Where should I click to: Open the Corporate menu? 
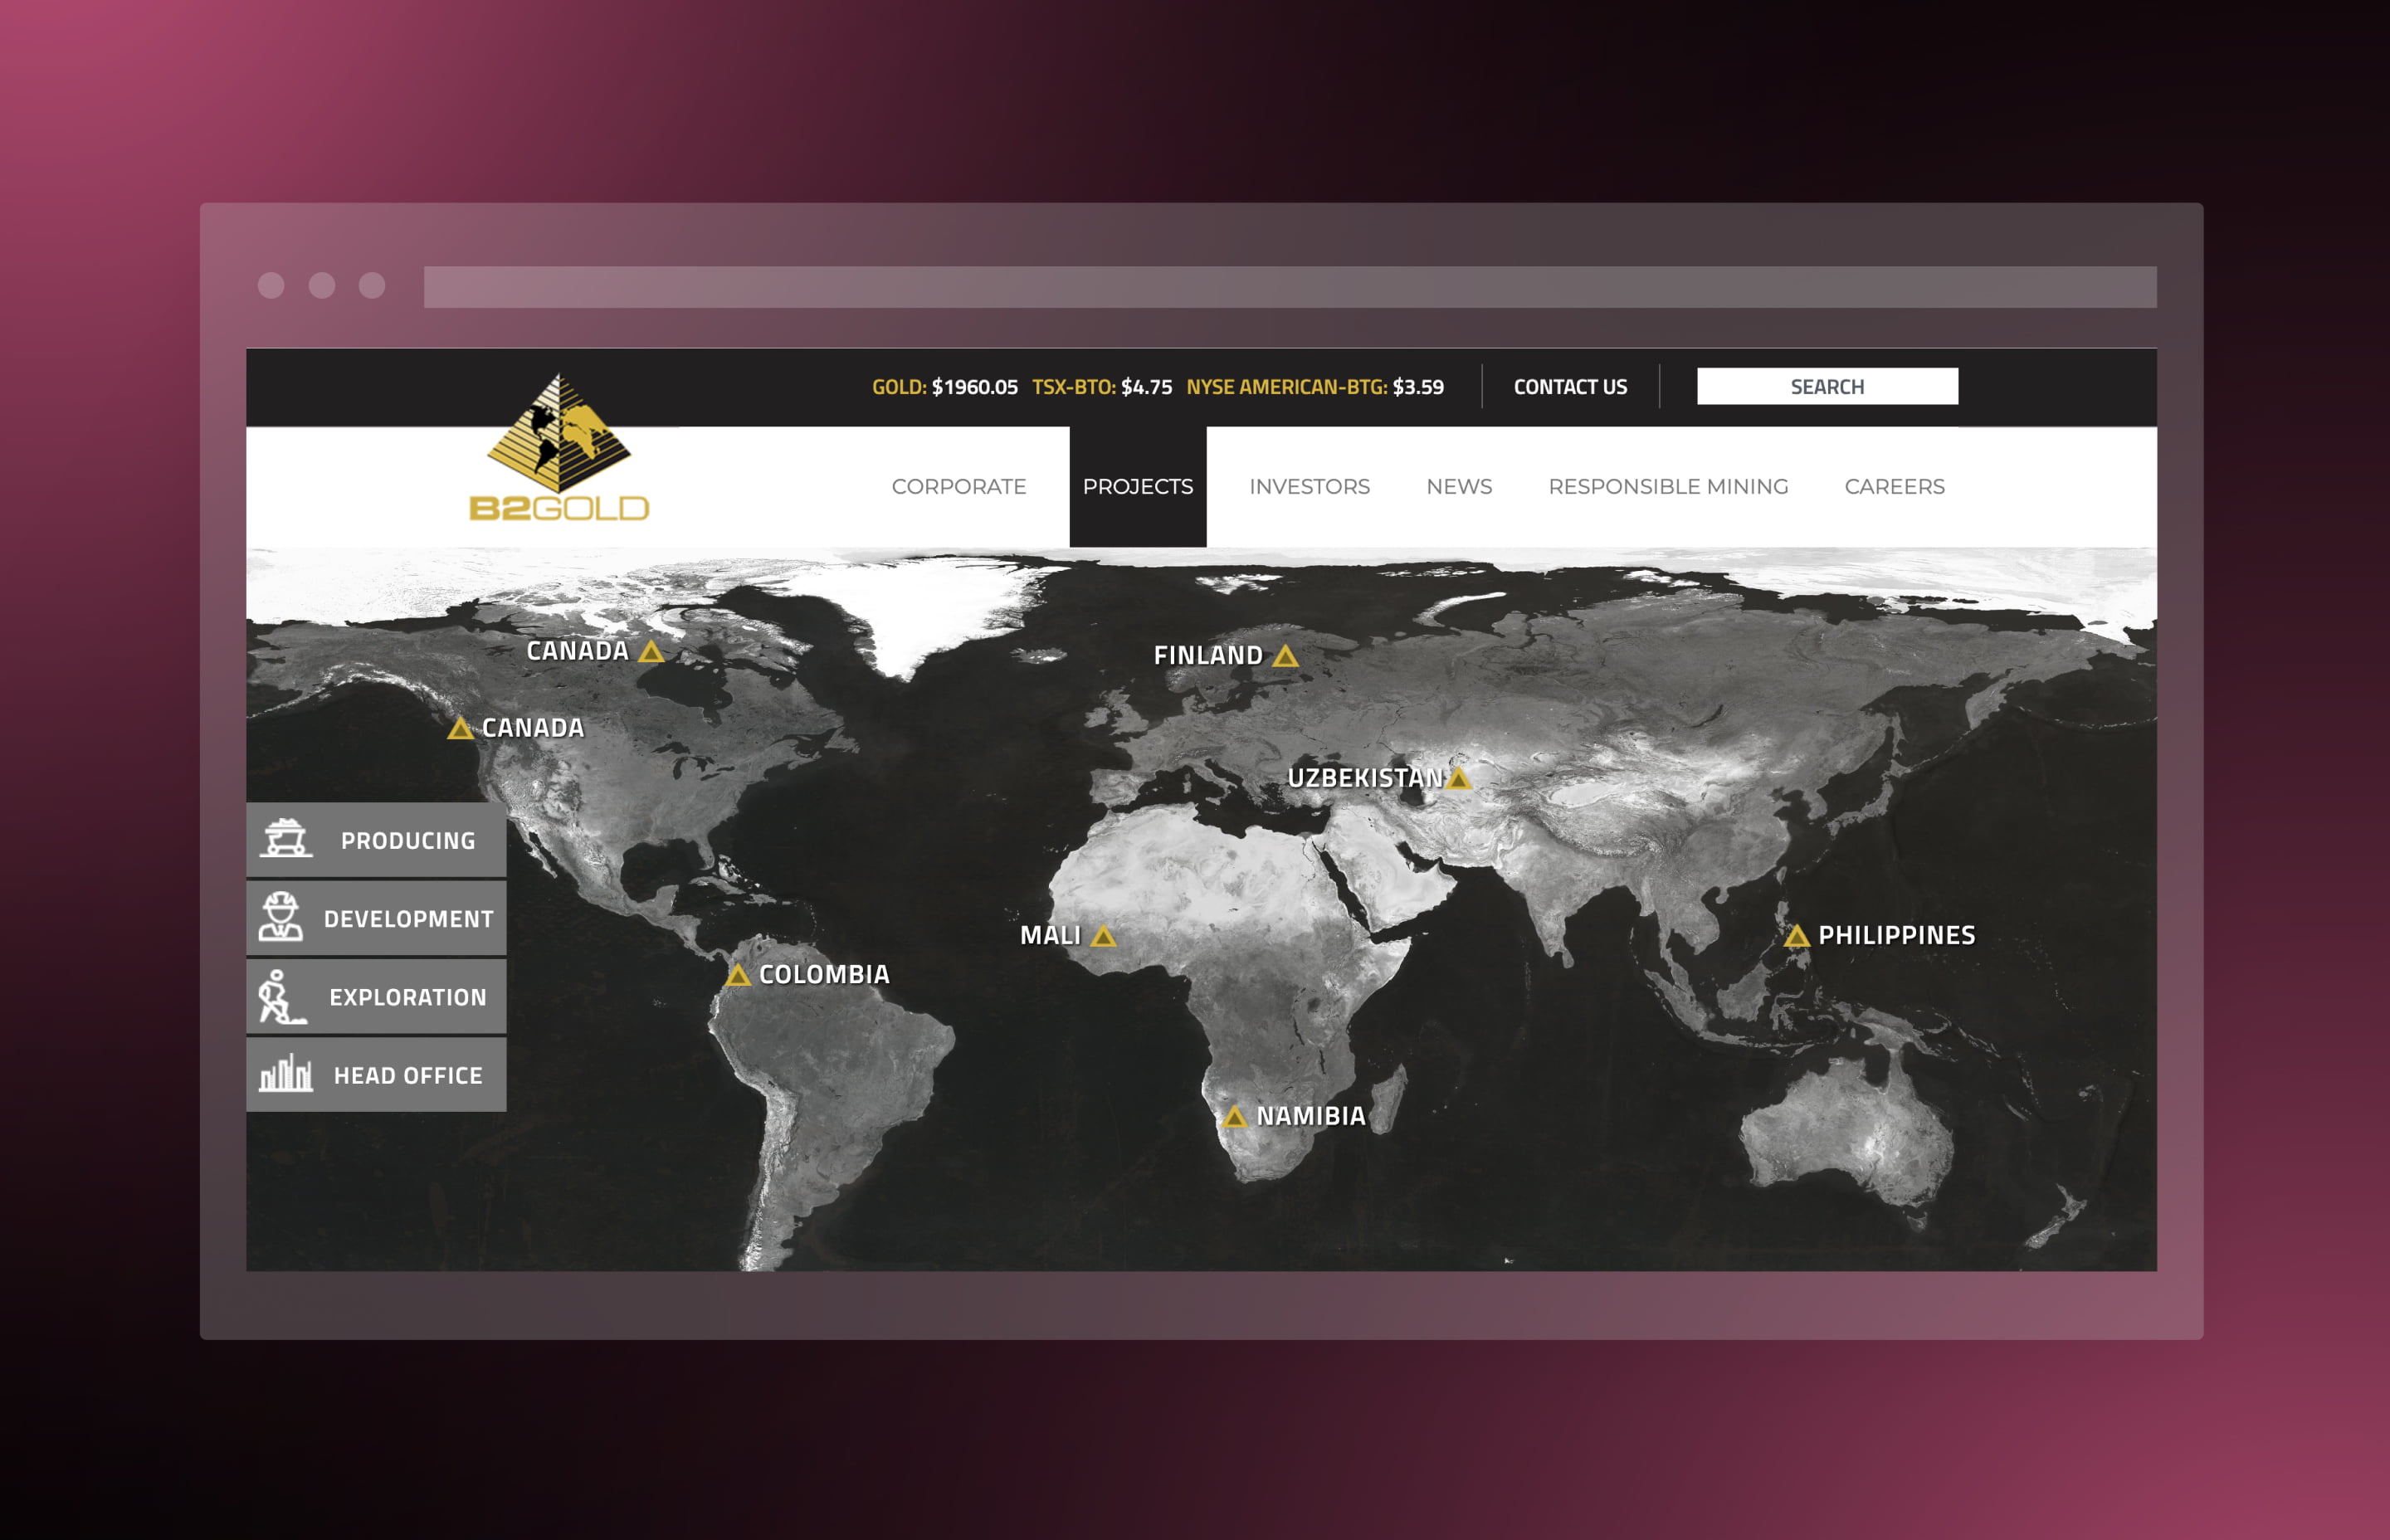coord(959,487)
